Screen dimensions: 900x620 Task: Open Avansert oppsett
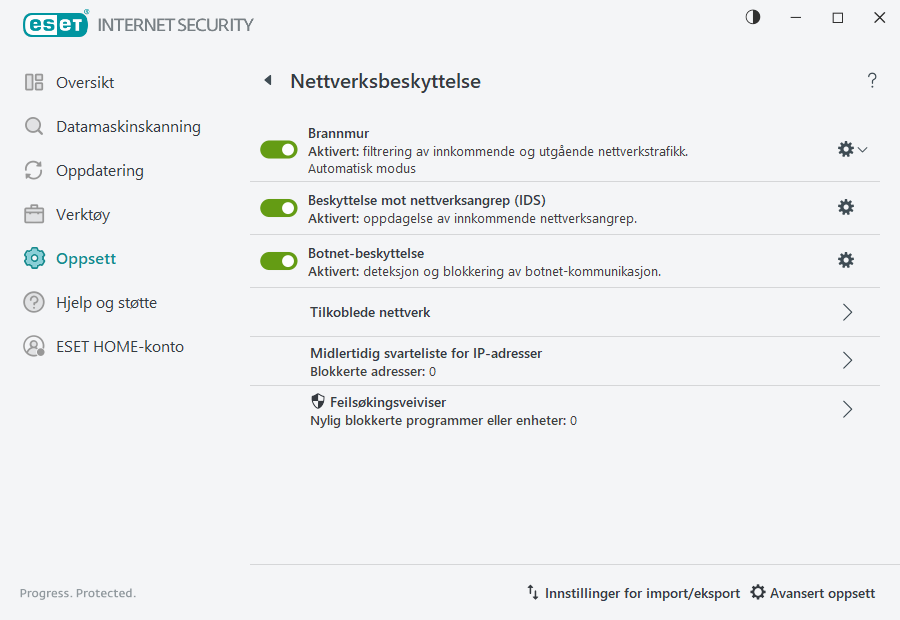[812, 592]
